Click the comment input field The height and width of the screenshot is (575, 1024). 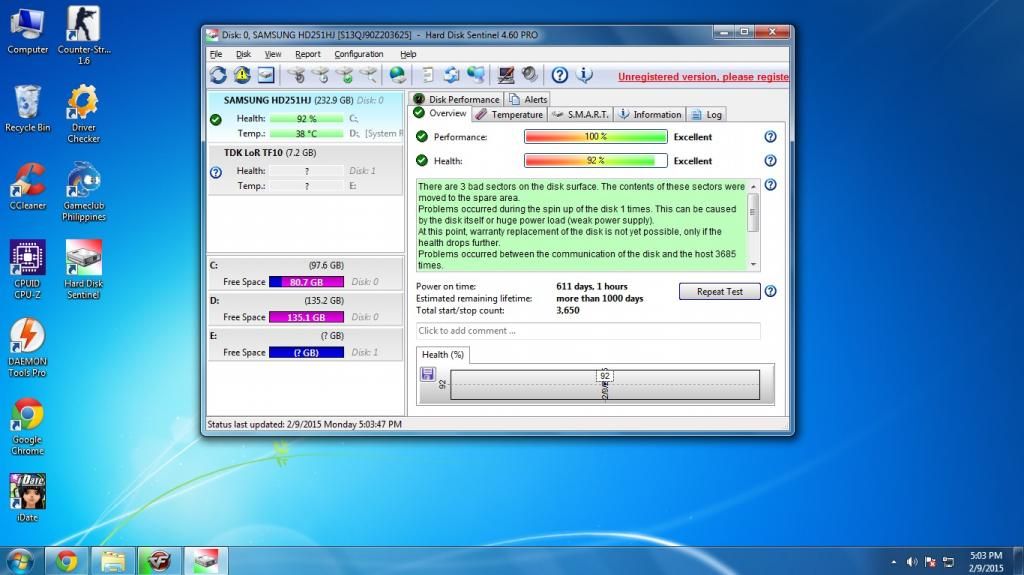[588, 331]
